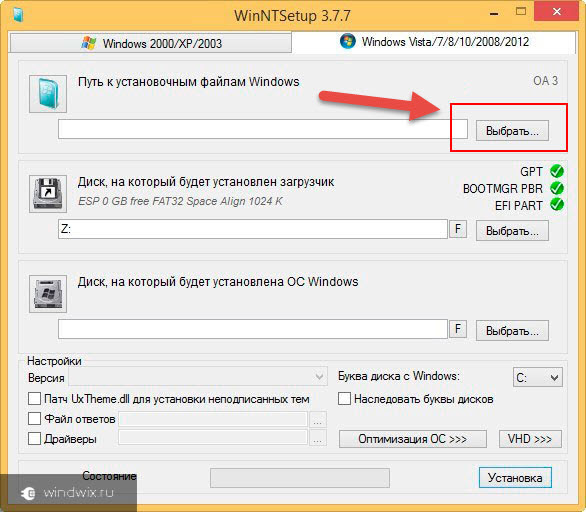Click the GPT green checkmark status icon
Image resolution: width=586 pixels, height=512 pixels.
(557, 171)
